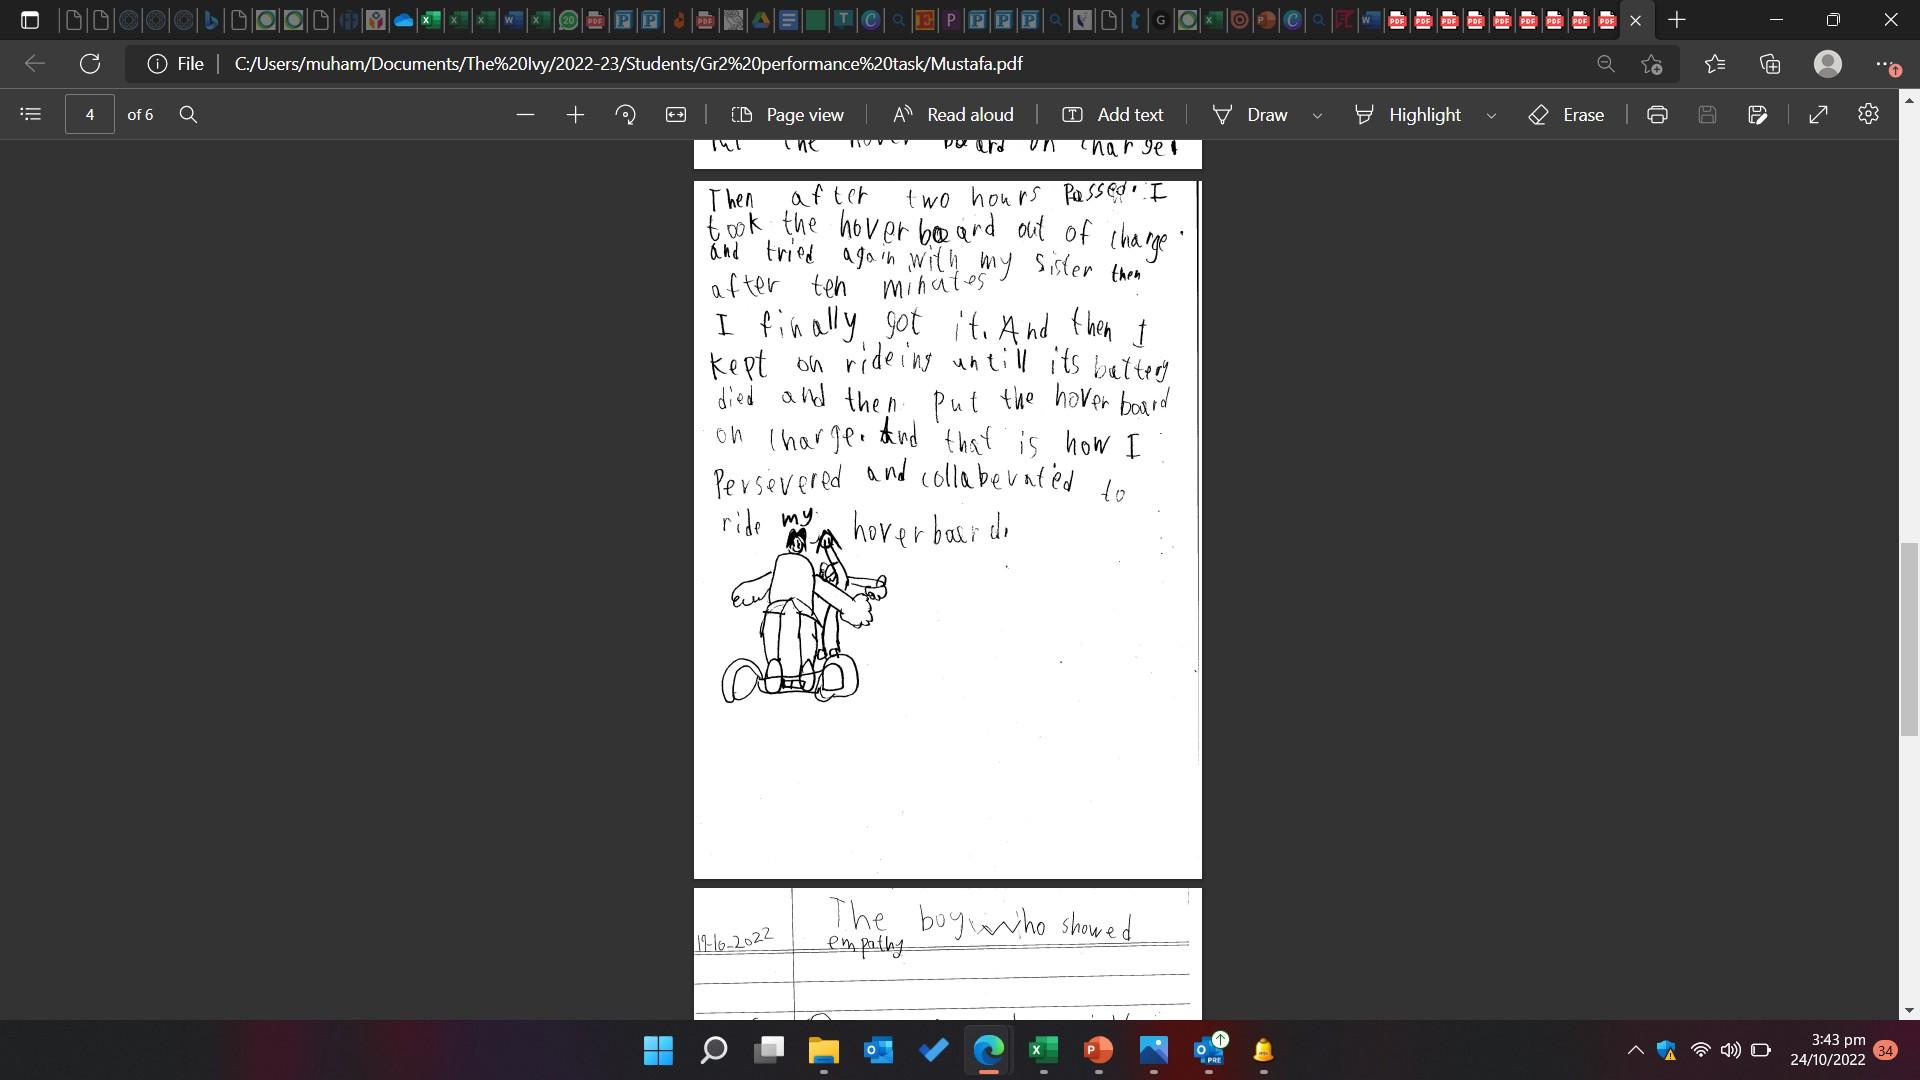Print the PDF document
This screenshot has width=1920, height=1080.
pyautogui.click(x=1657, y=114)
